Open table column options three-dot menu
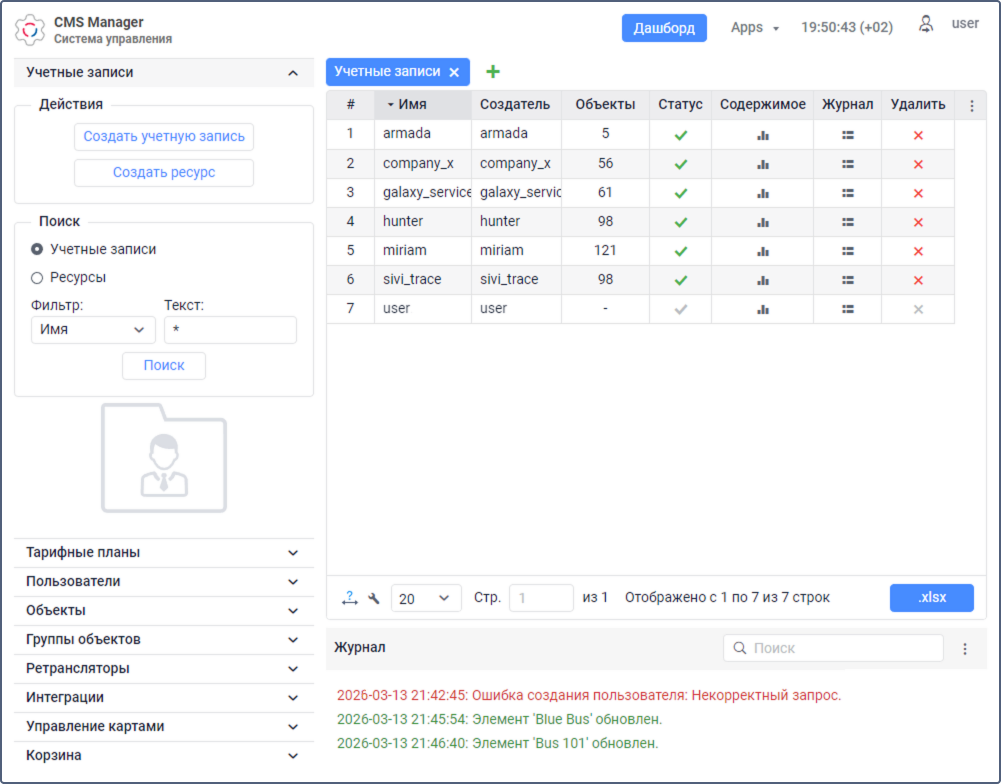The width and height of the screenshot is (1001, 784). (x=971, y=105)
